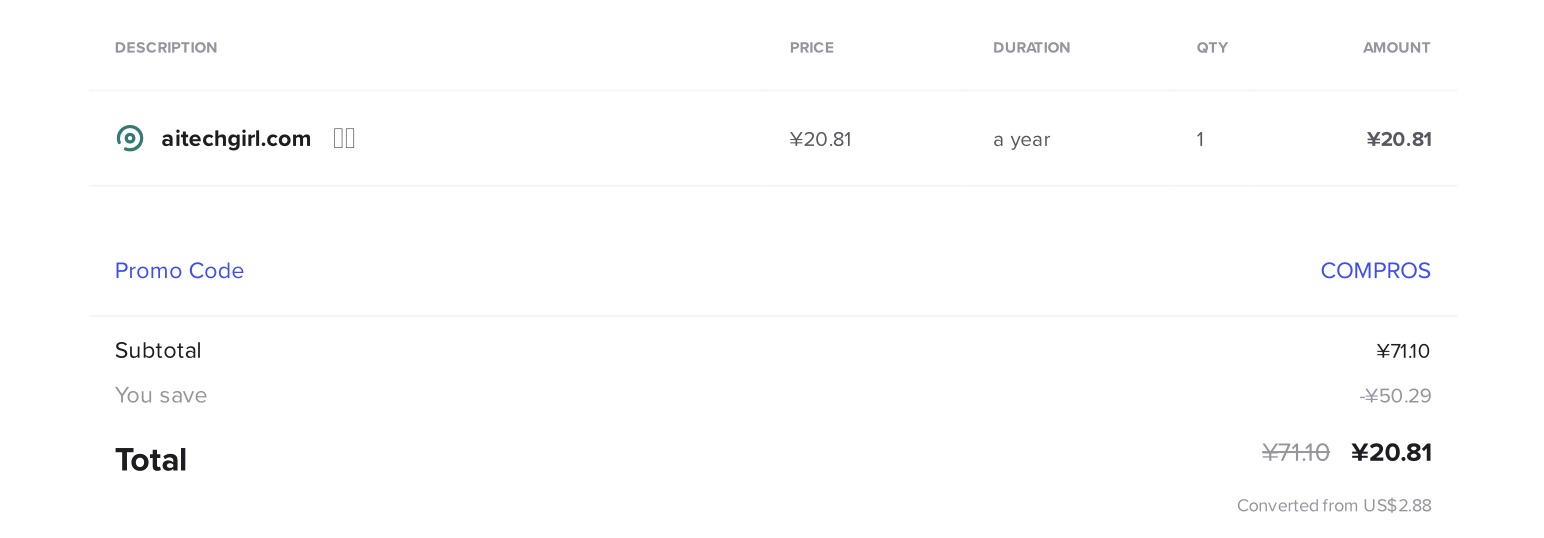1544x538 pixels.
Task: Select the aitechgirl.com domain name
Action: point(236,139)
